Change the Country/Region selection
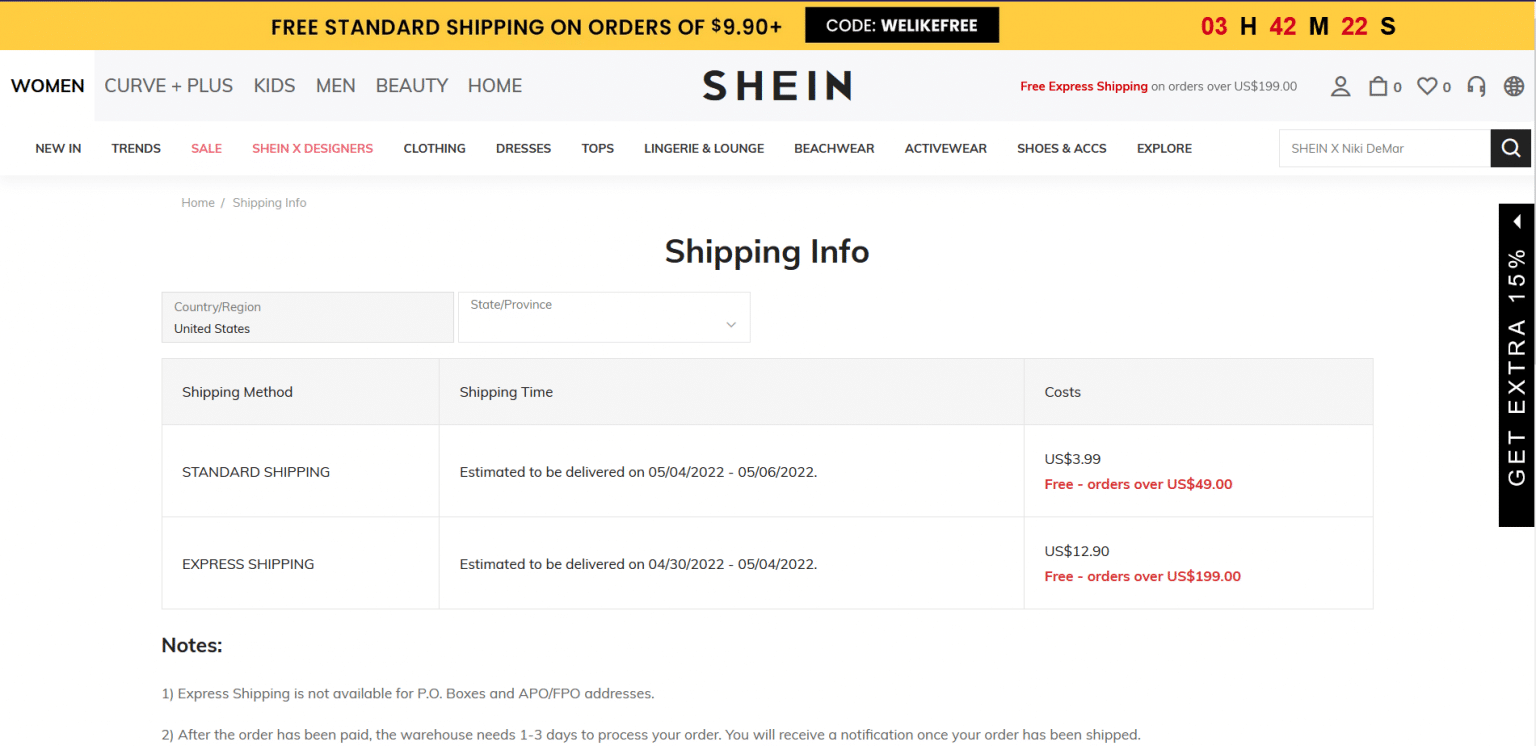Image resolution: width=1536 pixels, height=746 pixels. click(x=307, y=317)
